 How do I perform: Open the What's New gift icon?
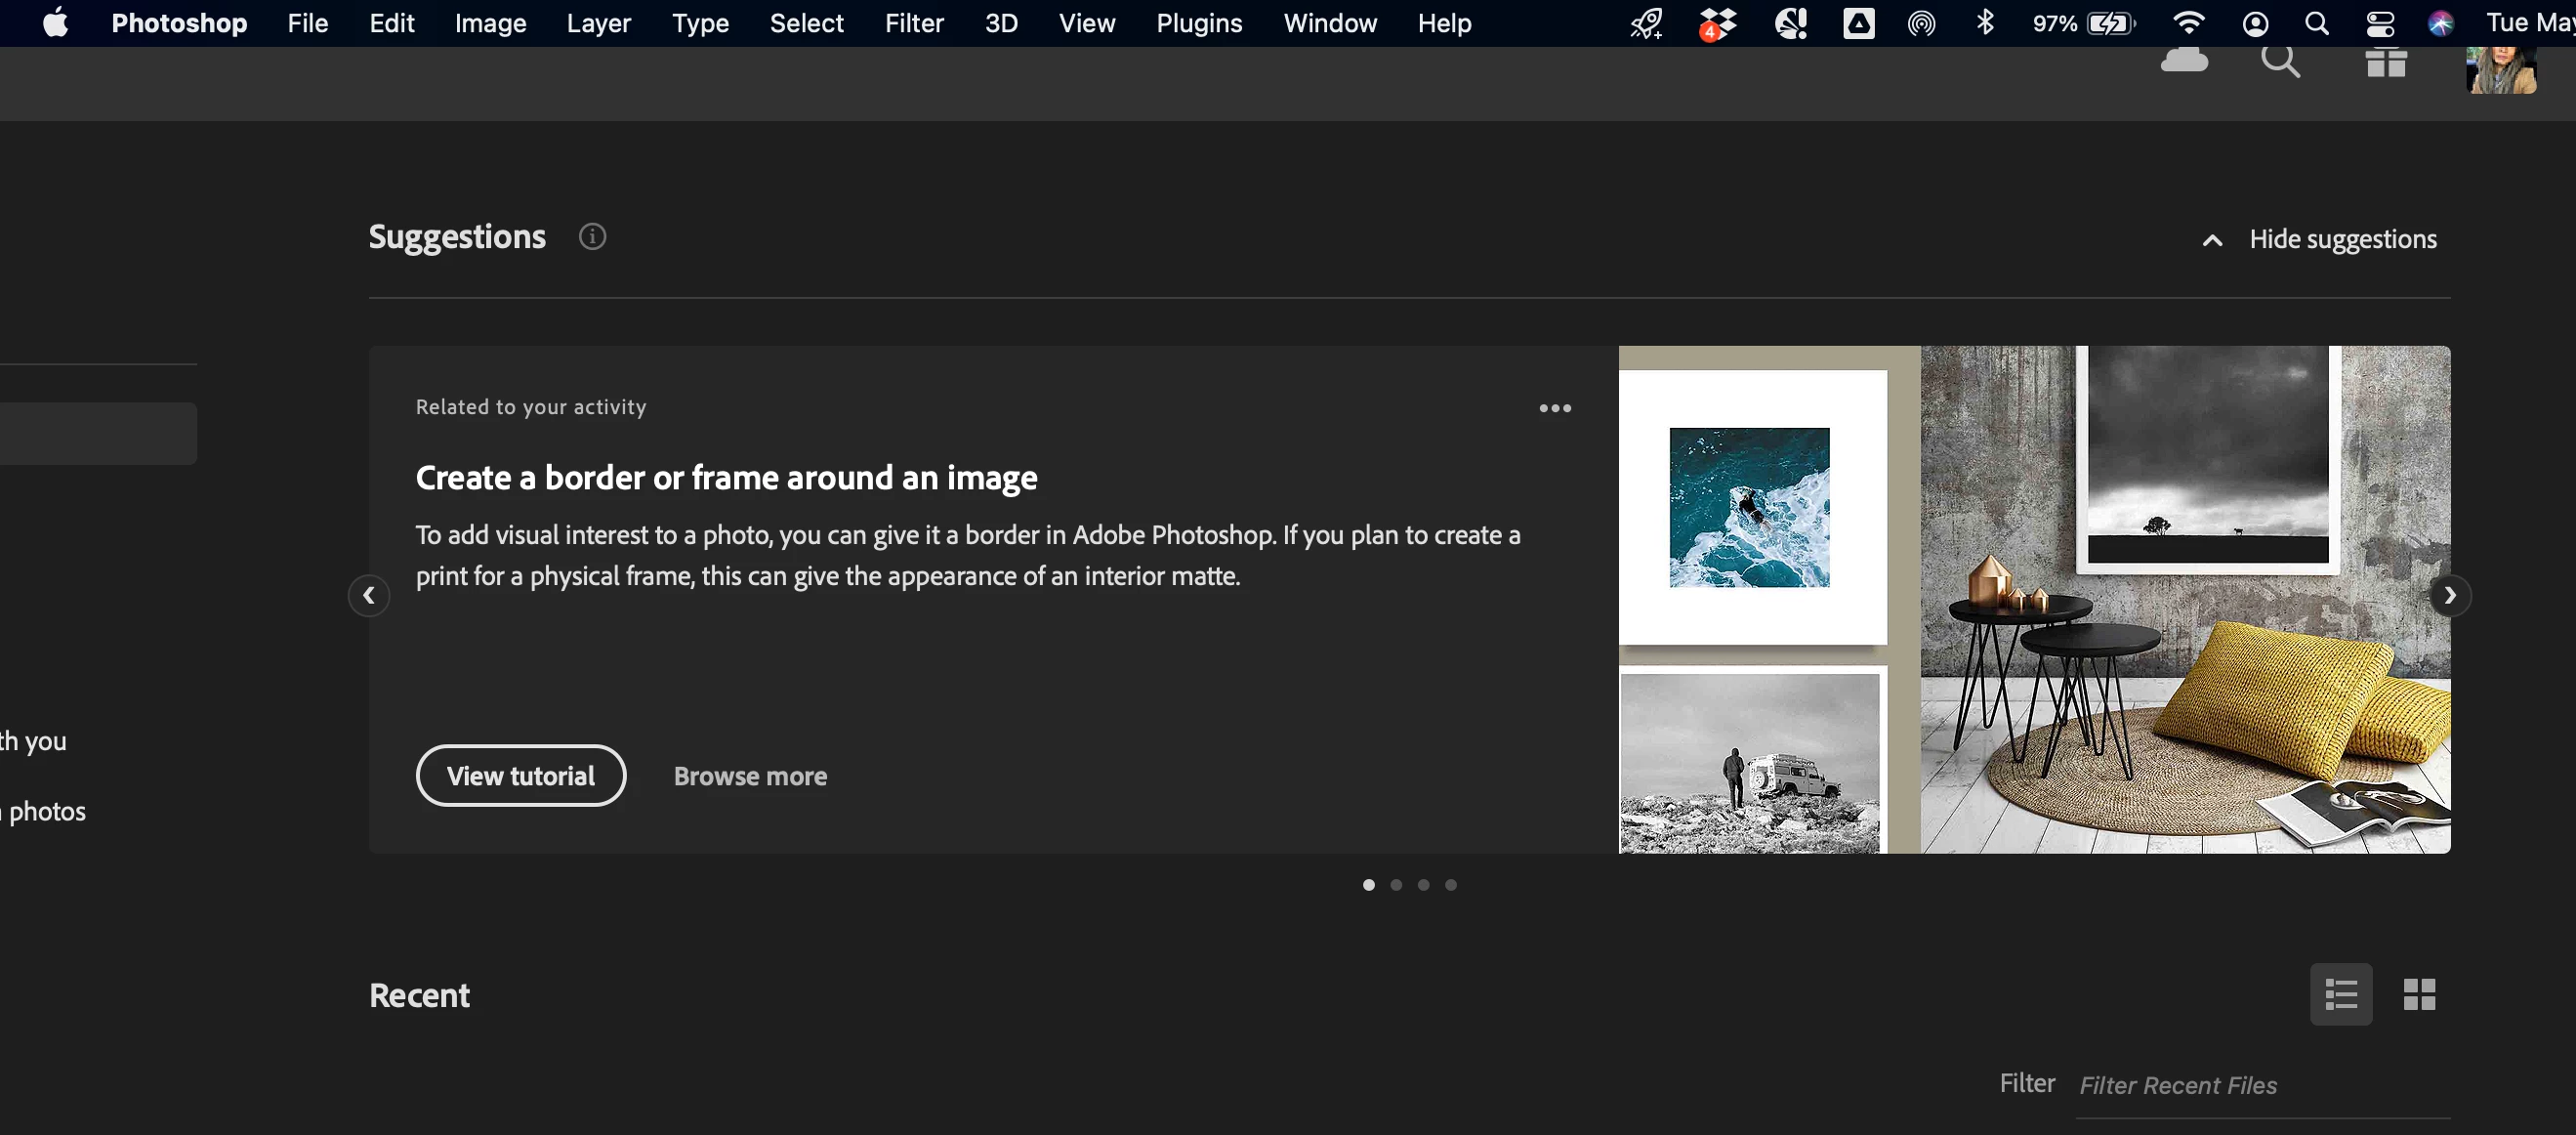coord(2386,63)
